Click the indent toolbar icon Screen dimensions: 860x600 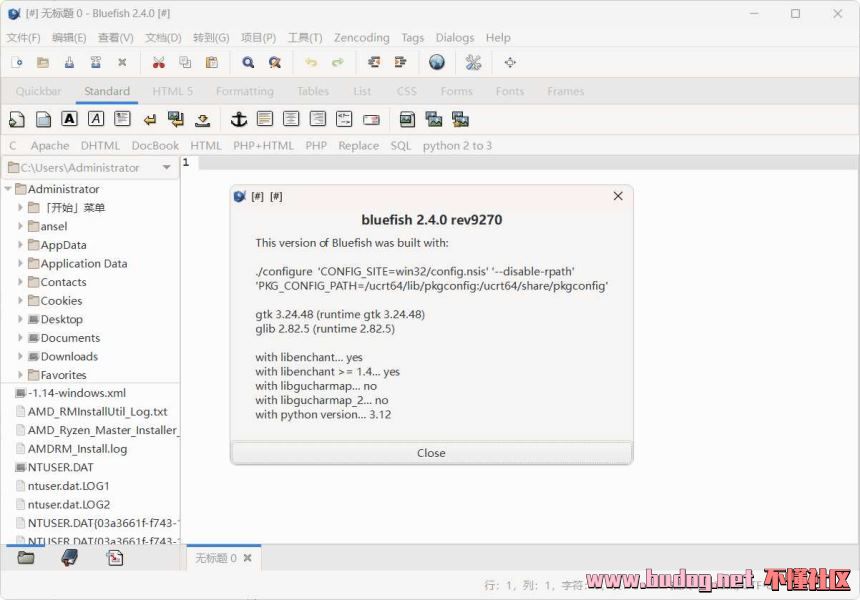400,63
